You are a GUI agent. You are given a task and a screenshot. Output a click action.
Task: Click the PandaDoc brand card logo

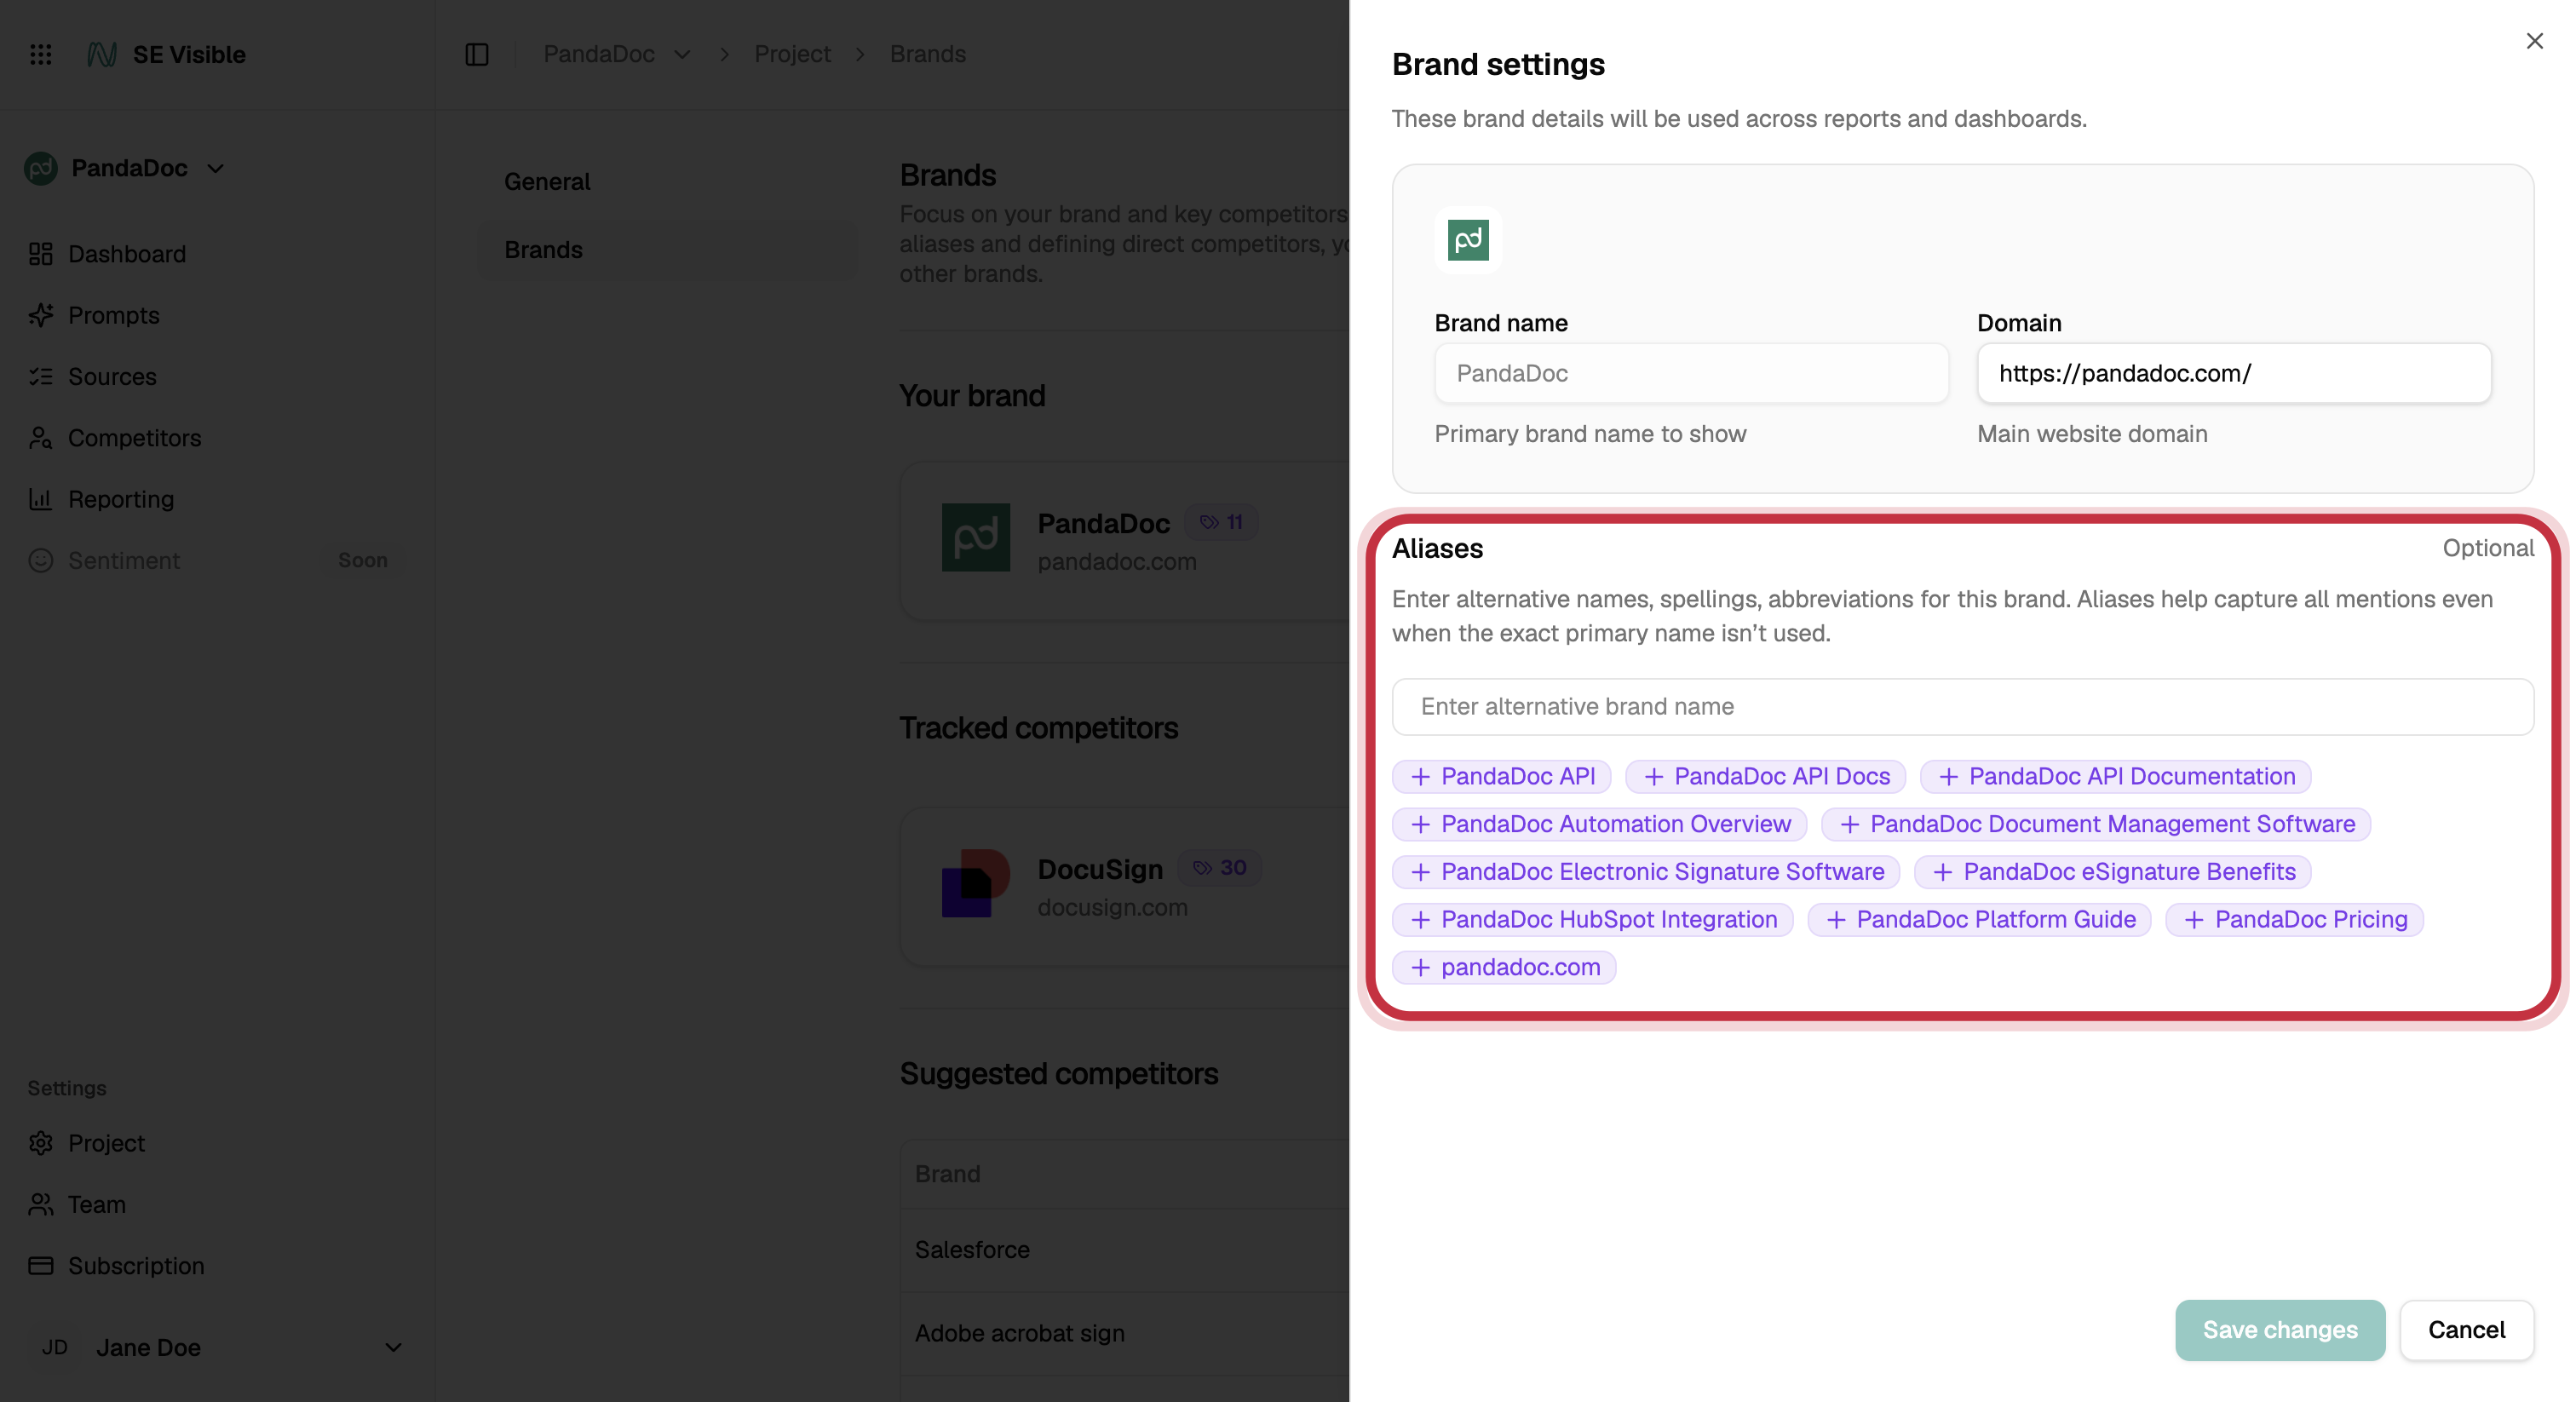[x=976, y=537]
